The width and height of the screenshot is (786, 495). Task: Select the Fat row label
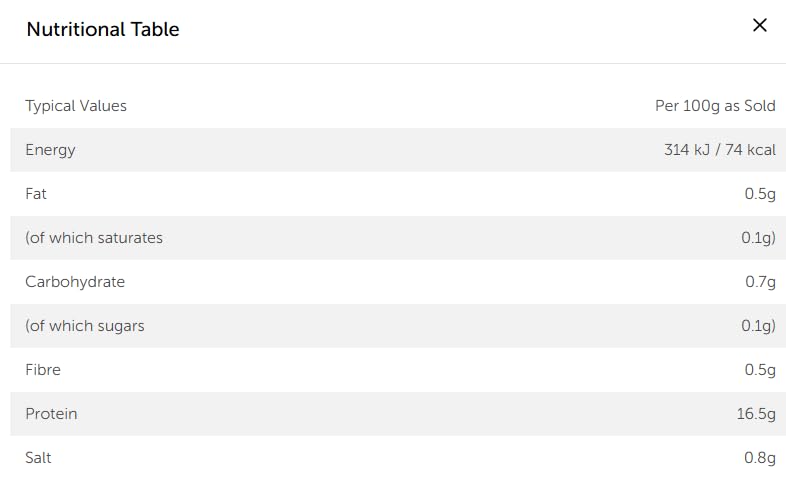36,194
